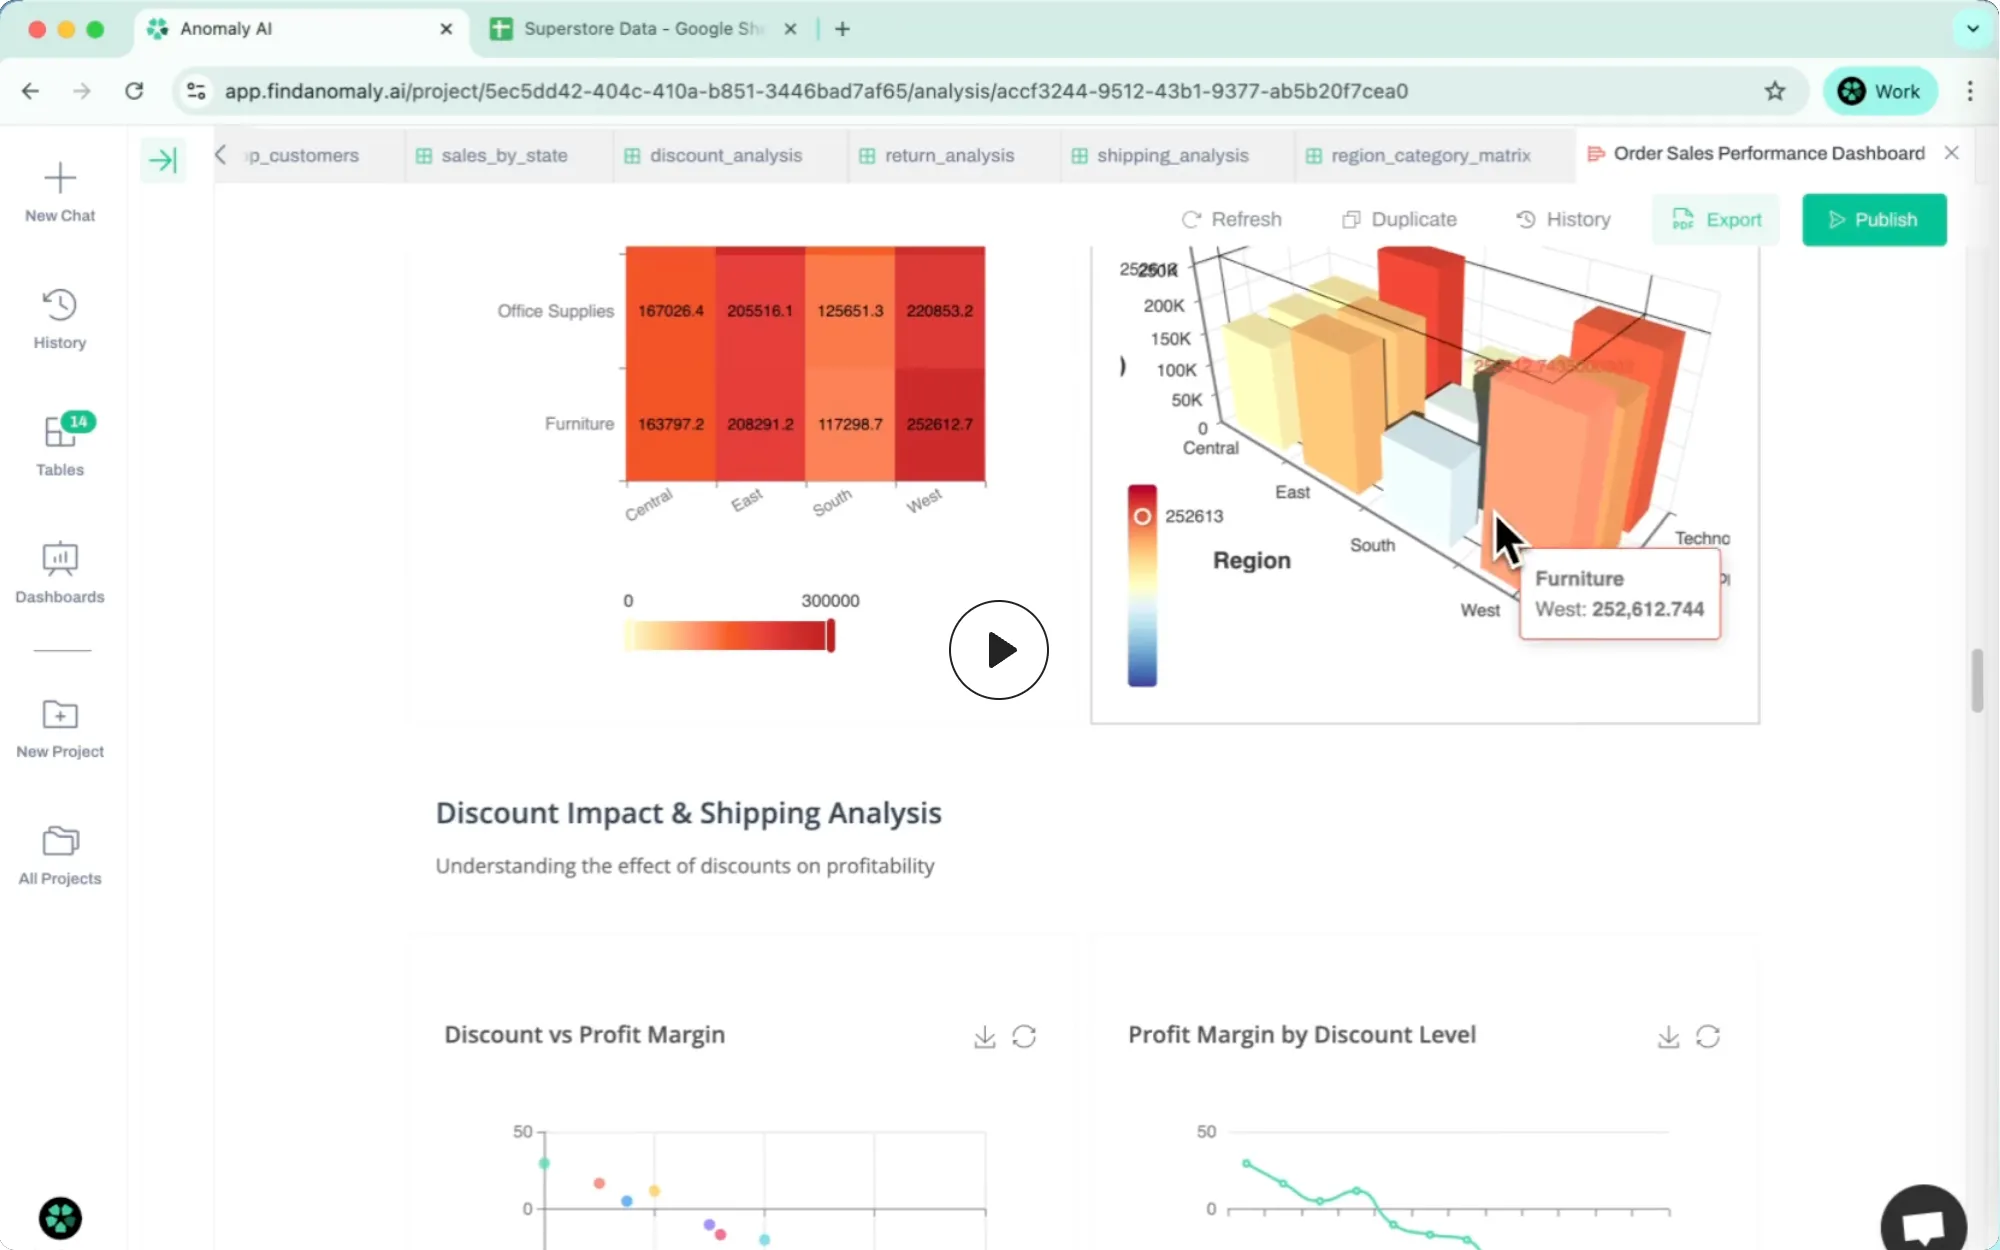Toggle site permissions icon in address bar
Screen dimensions: 2000x1250
point(196,91)
